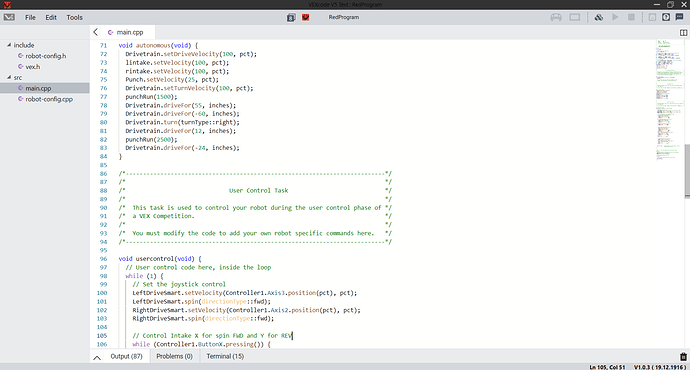The width and height of the screenshot is (690, 370).
Task: Switch to the Problems (0) tab
Action: 174,356
